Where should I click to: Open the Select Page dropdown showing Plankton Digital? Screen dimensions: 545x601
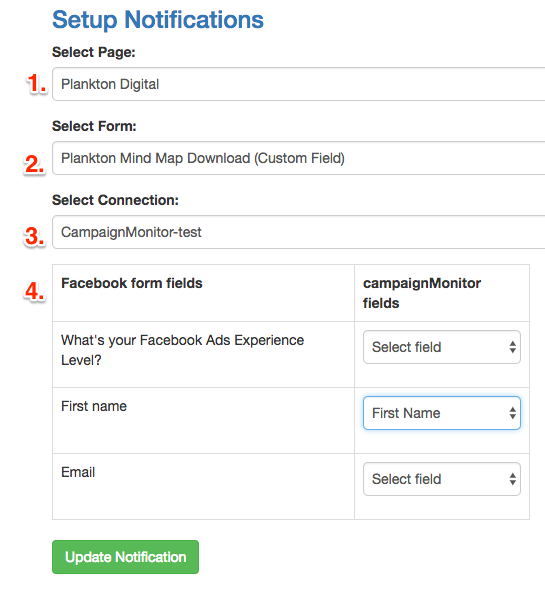click(299, 84)
